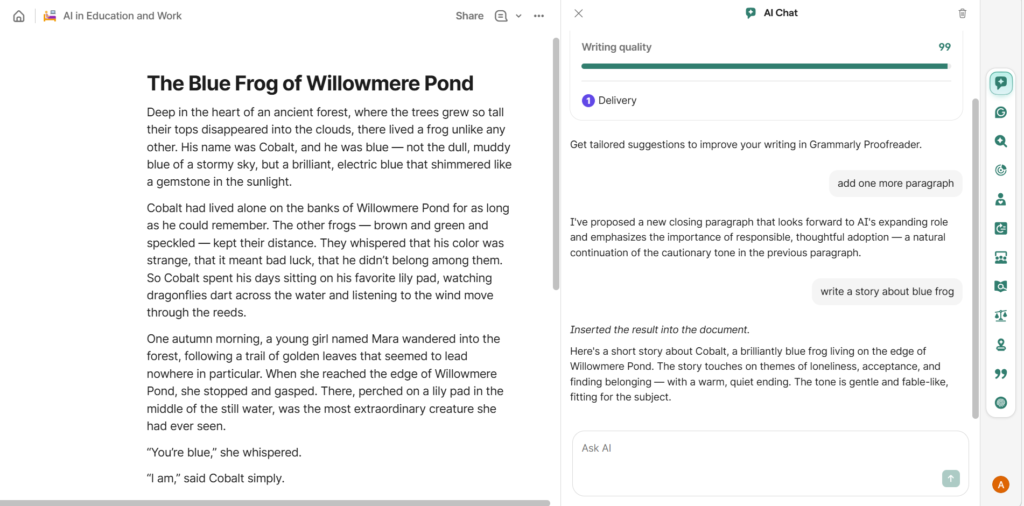Select the 'write a story about blue frog' message

[887, 292]
